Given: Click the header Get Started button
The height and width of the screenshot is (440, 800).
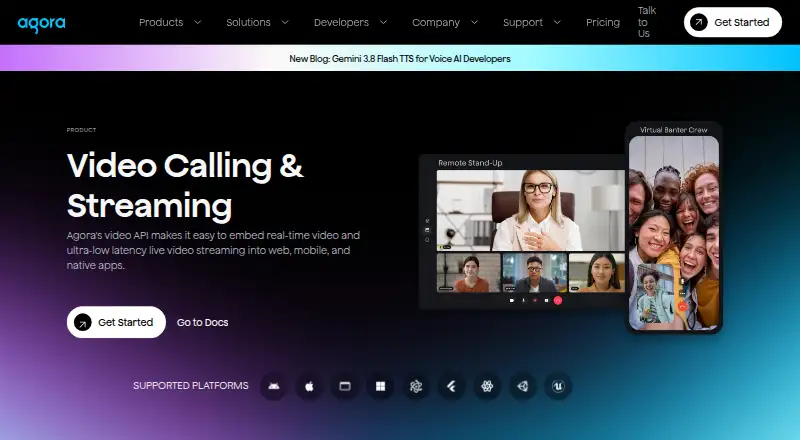Looking at the screenshot, I should 733,22.
